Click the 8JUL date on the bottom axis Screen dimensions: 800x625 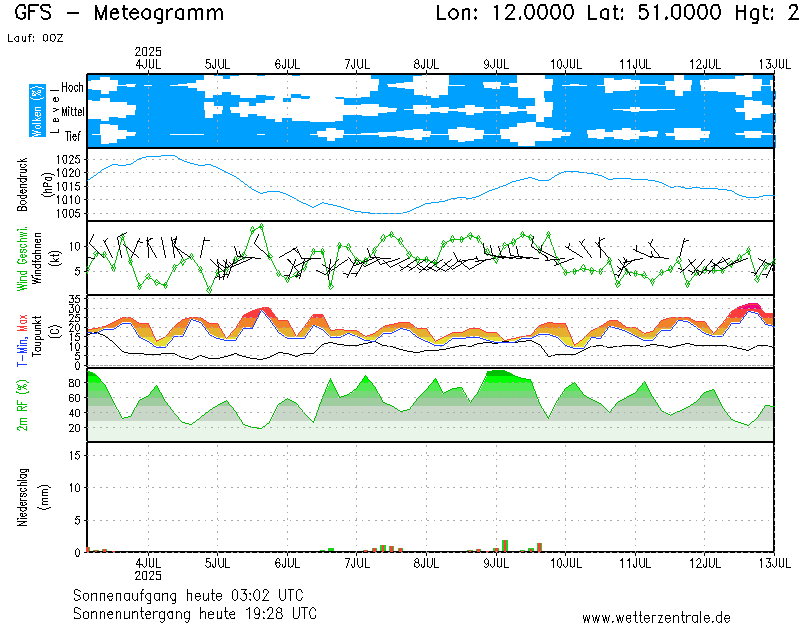pos(427,564)
